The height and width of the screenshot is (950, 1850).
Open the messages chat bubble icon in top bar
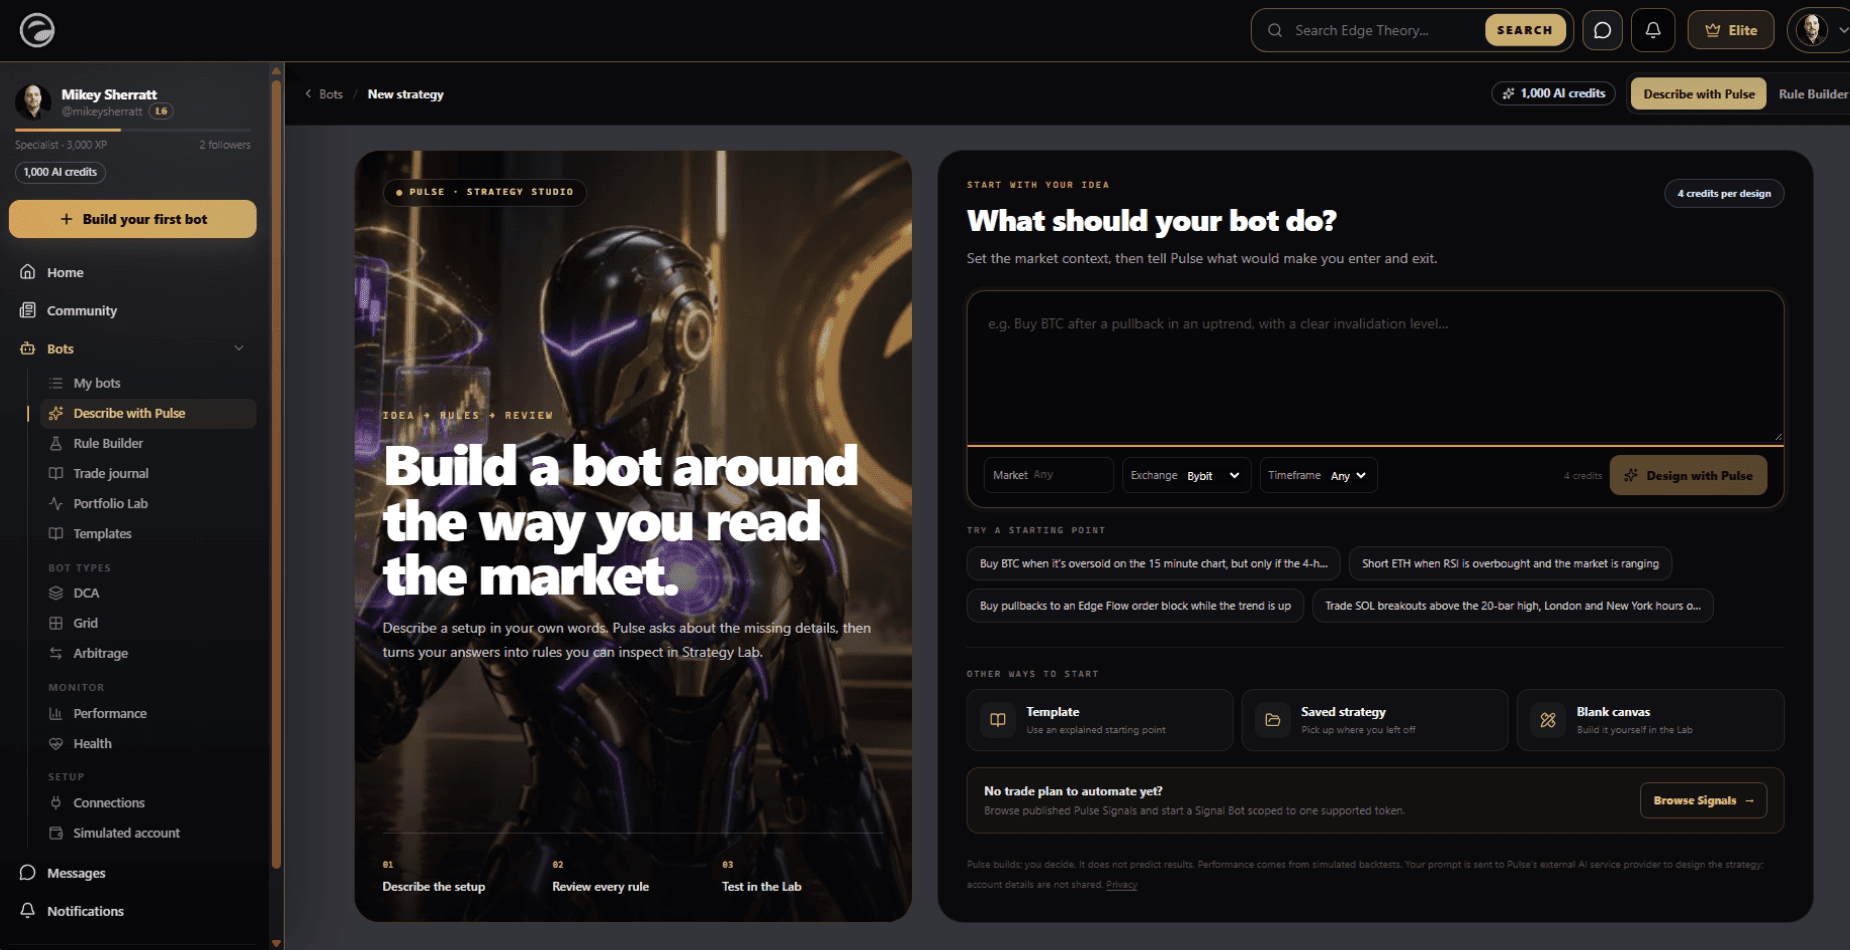[1602, 30]
